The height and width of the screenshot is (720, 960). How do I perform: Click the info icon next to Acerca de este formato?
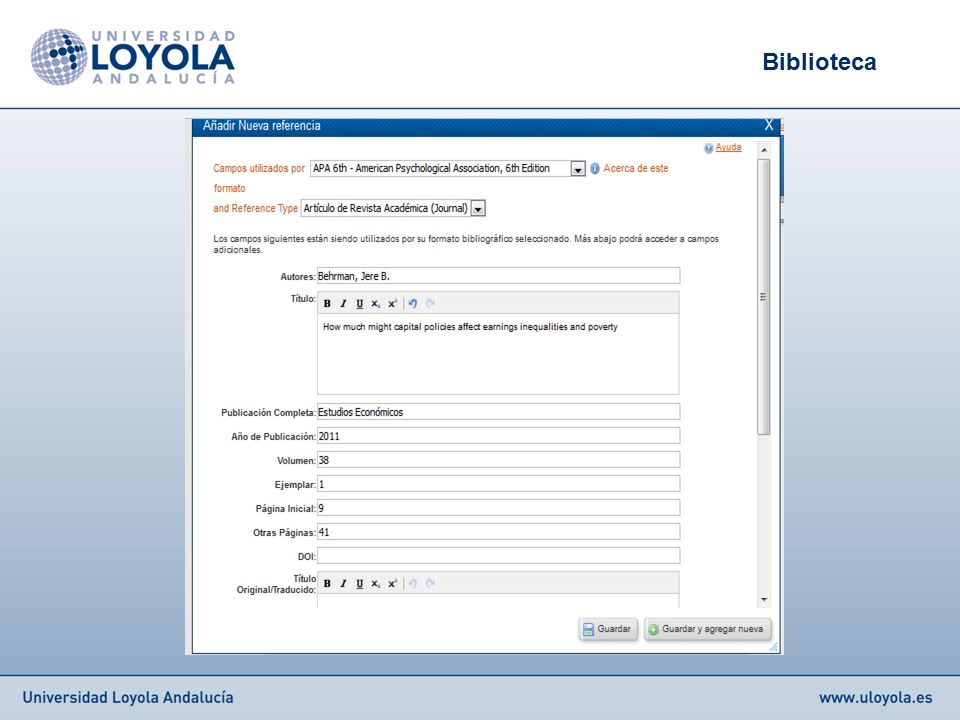(x=594, y=168)
